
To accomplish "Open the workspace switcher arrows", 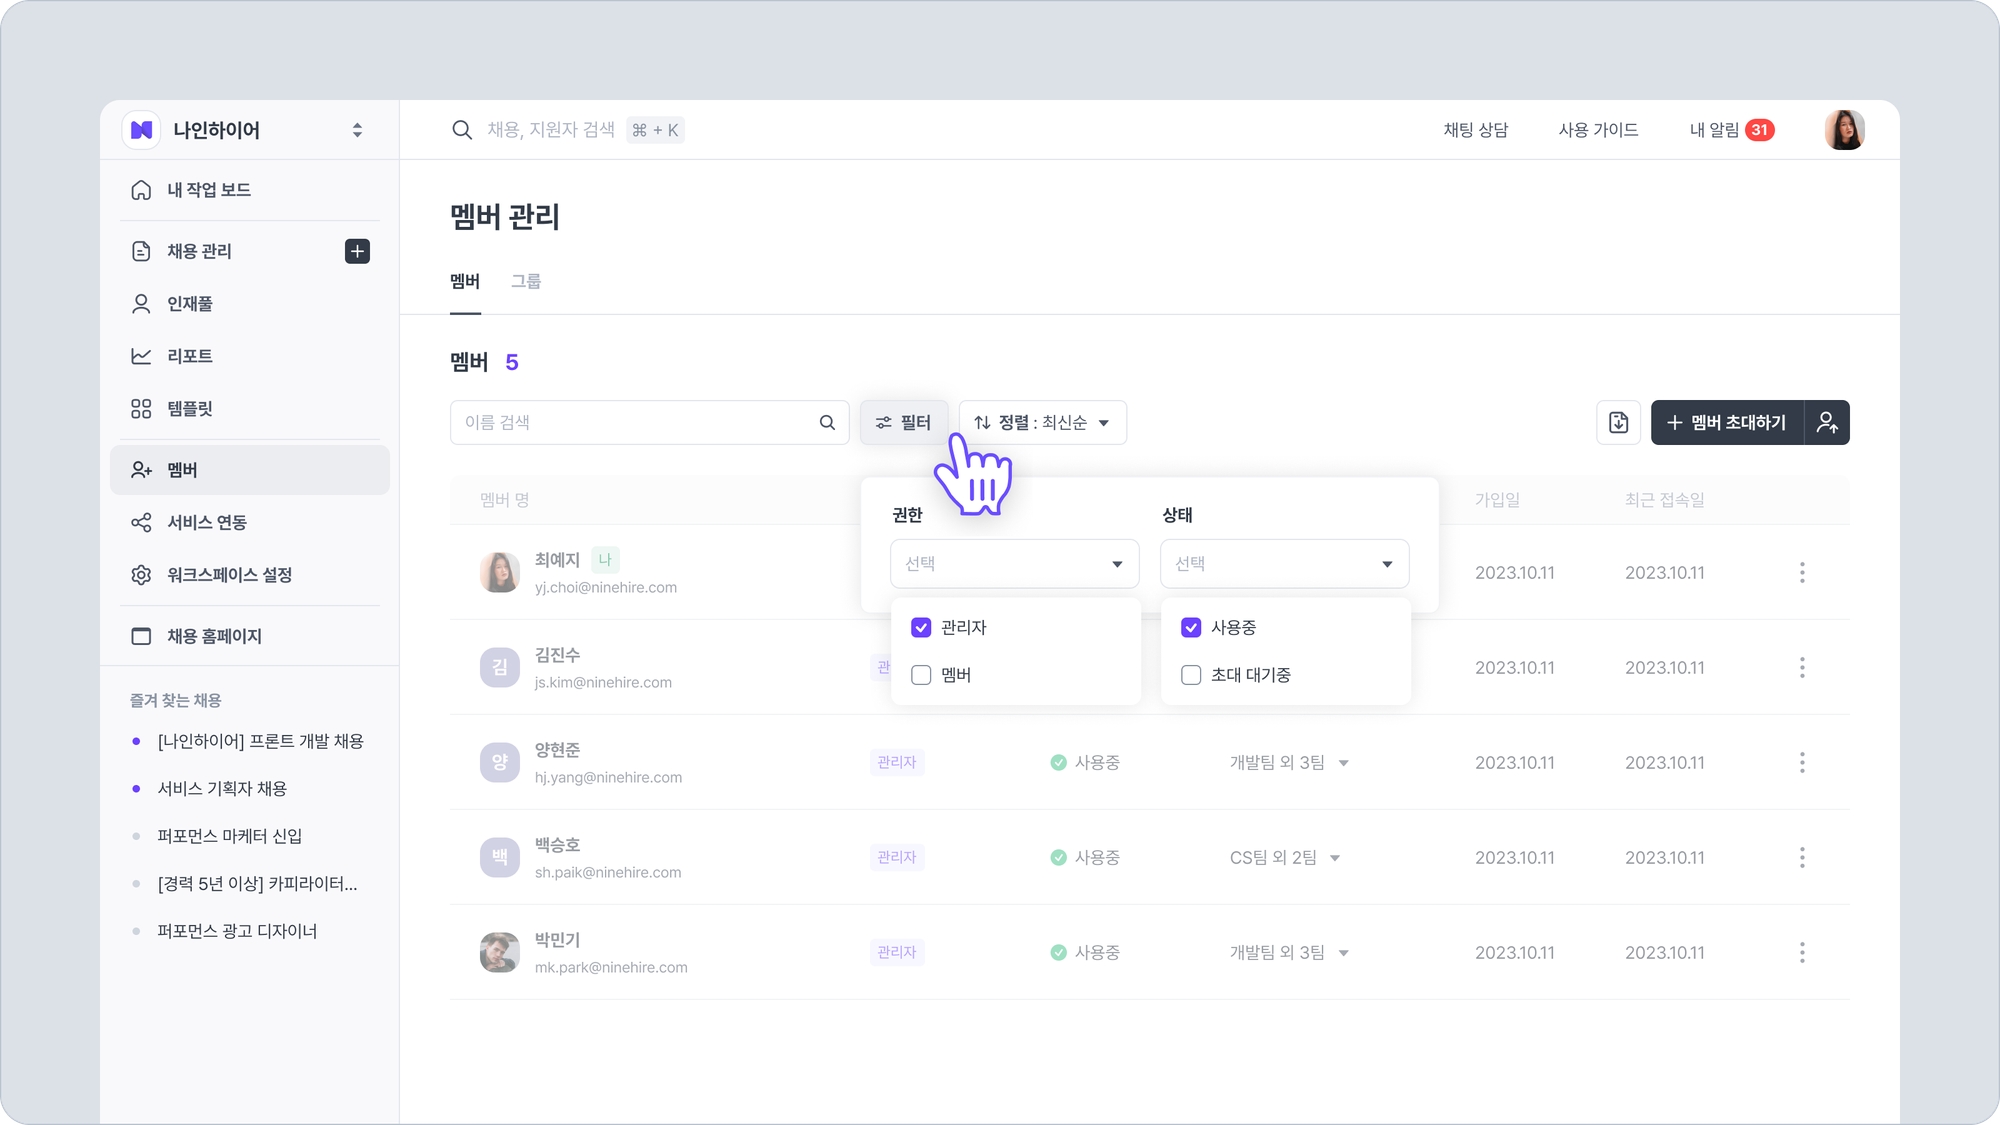I will (x=357, y=130).
